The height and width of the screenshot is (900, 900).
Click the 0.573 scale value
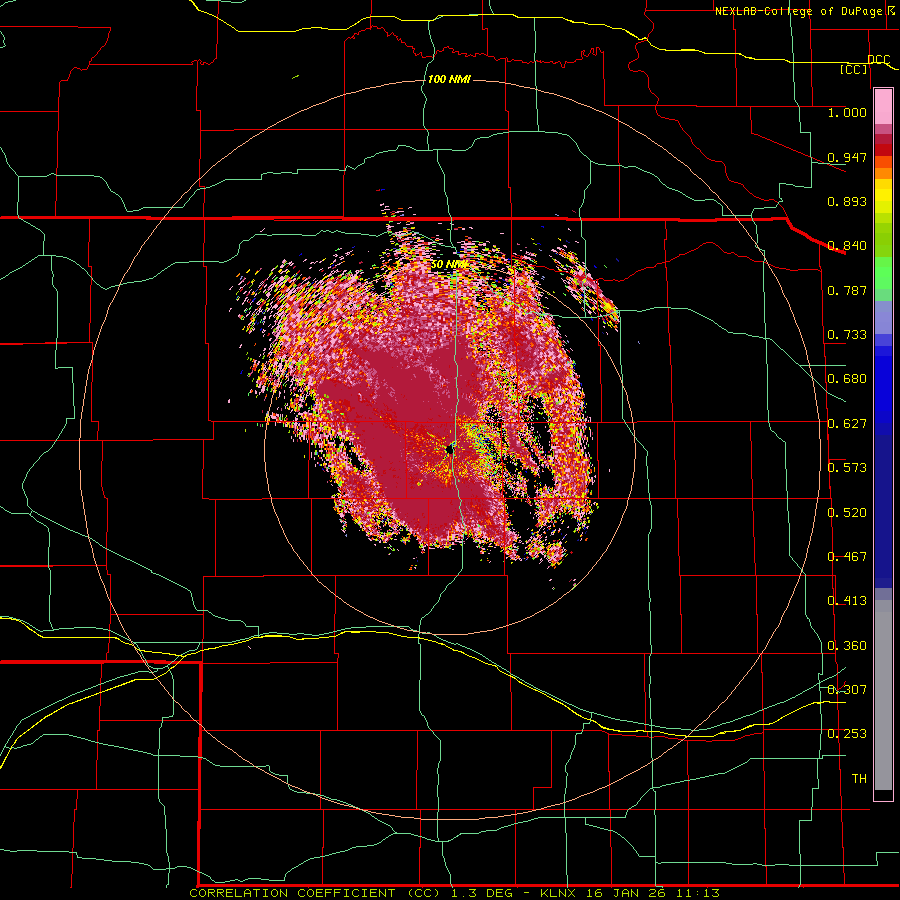coord(847,468)
